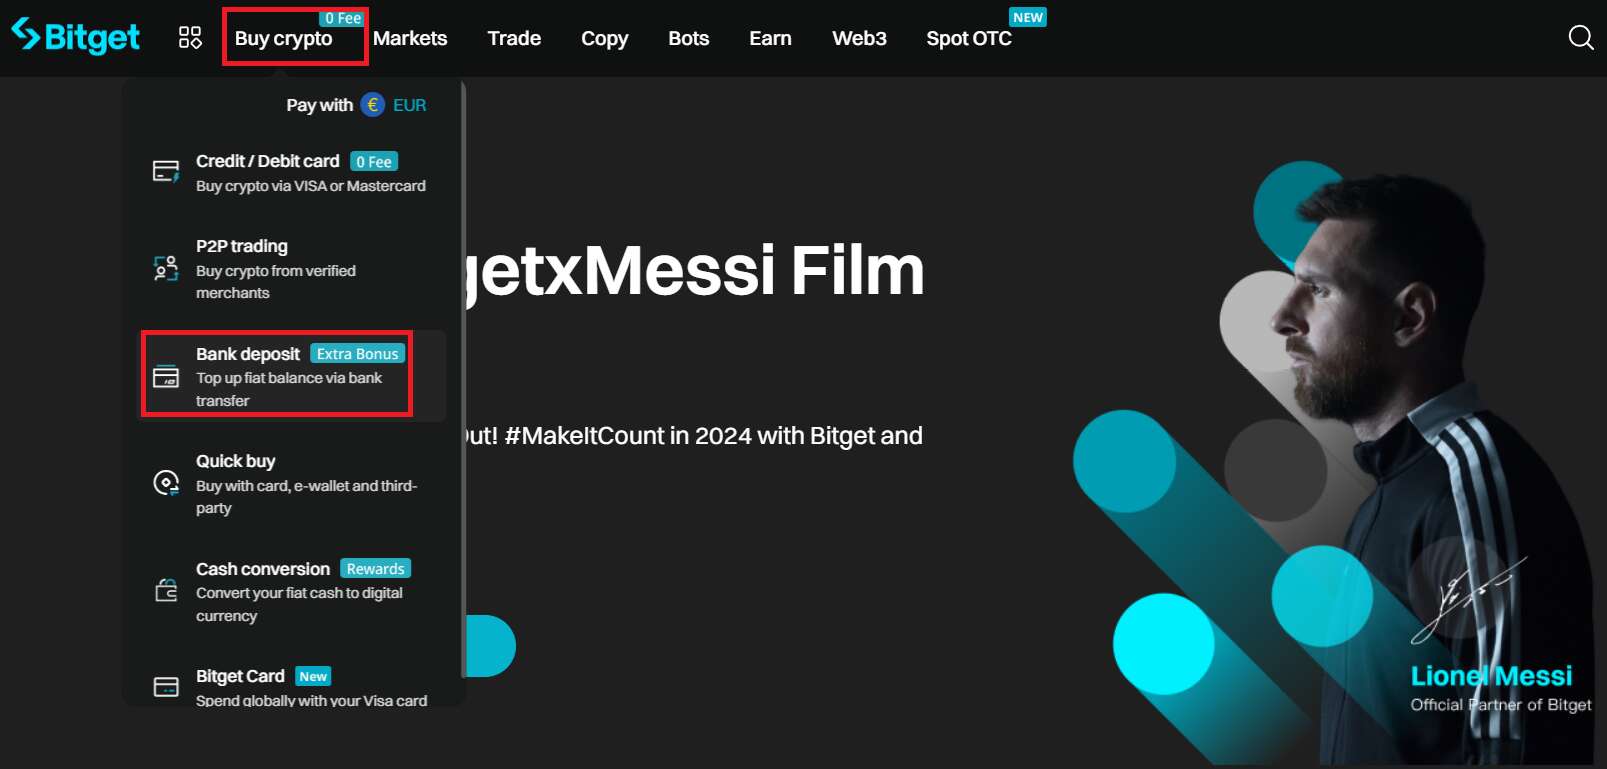Click the Credit / Debit card icon
1607x769 pixels.
pyautogui.click(x=166, y=172)
